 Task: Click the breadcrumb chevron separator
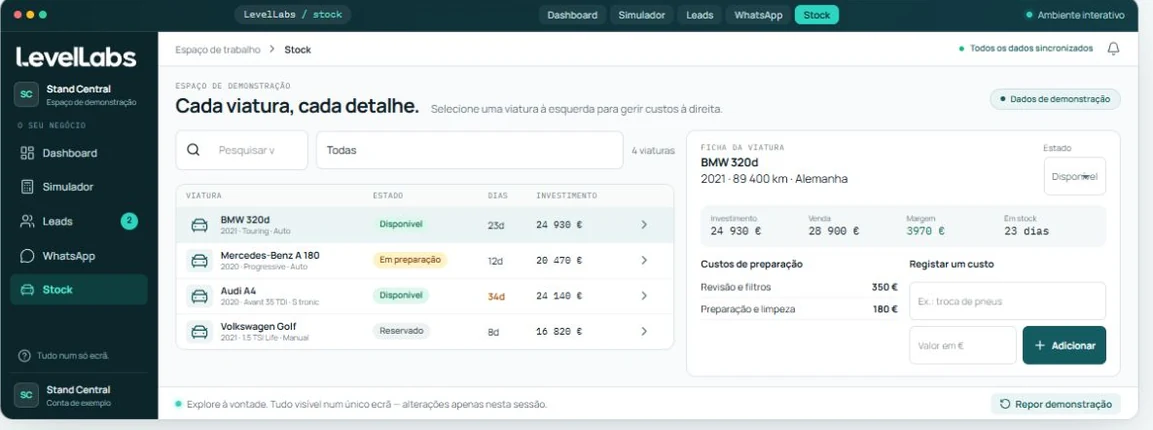point(272,49)
